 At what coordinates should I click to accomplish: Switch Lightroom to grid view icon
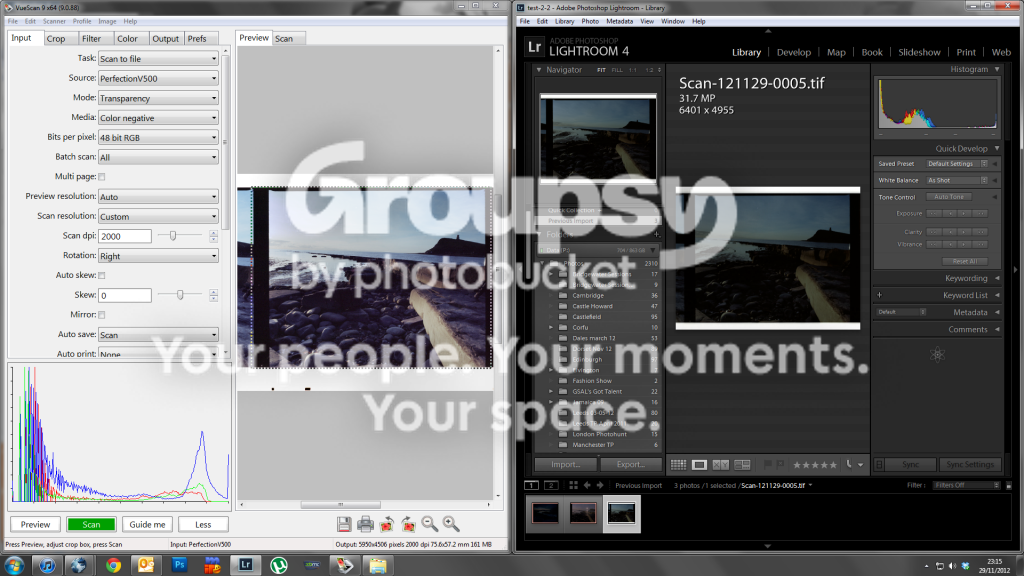click(x=679, y=464)
